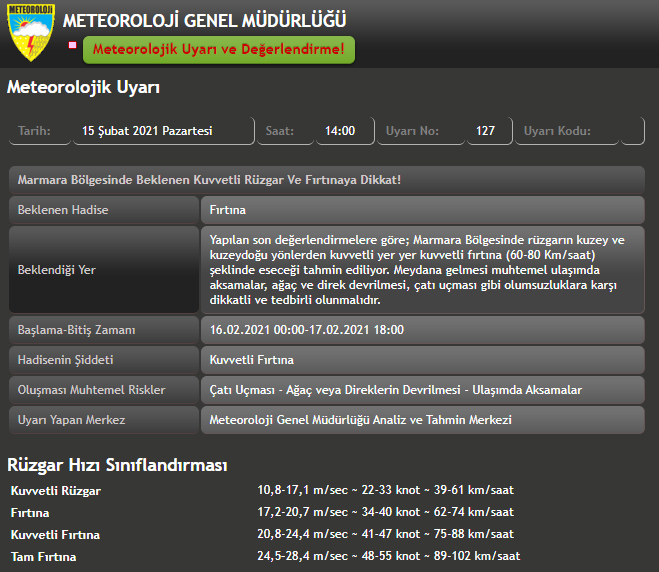Click the Oluşması Muhtemel Riskler value row
The height and width of the screenshot is (572, 659).
pos(422,389)
